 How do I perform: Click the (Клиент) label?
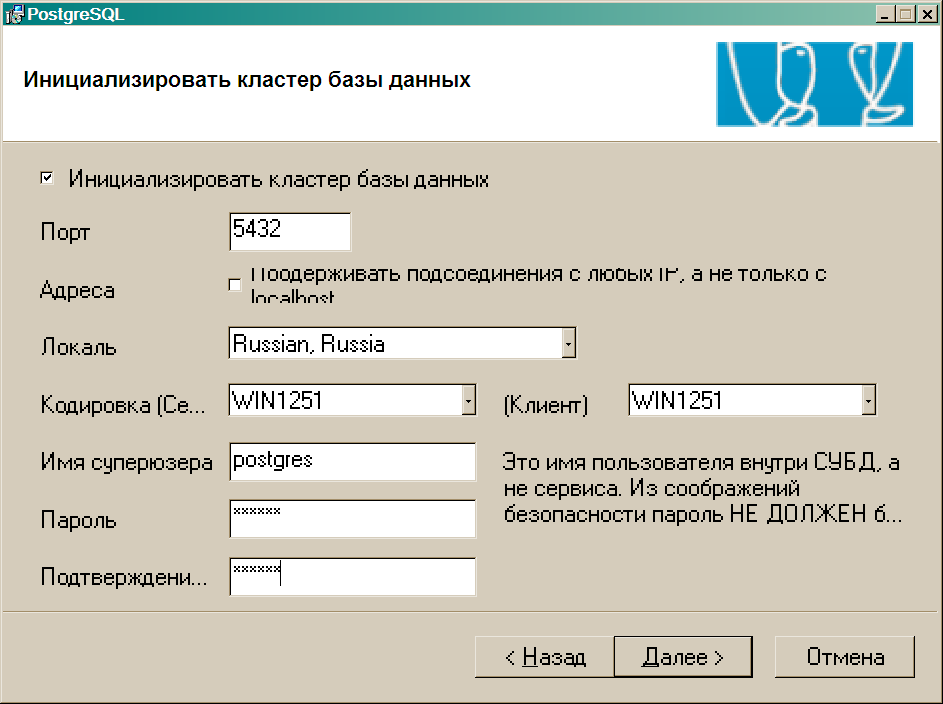coord(545,405)
